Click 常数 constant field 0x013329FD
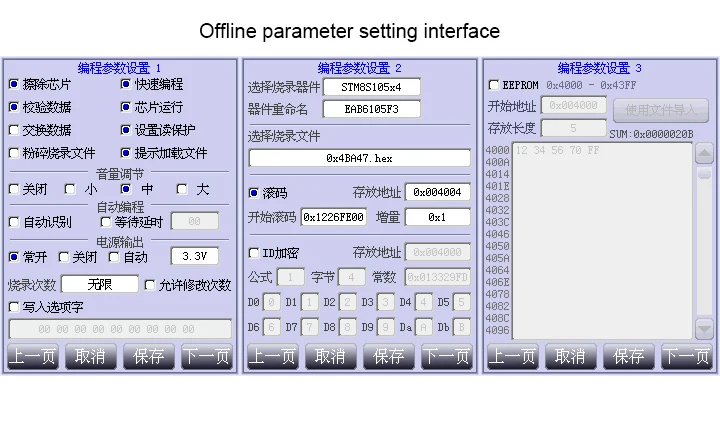The height and width of the screenshot is (430, 720). click(438, 277)
